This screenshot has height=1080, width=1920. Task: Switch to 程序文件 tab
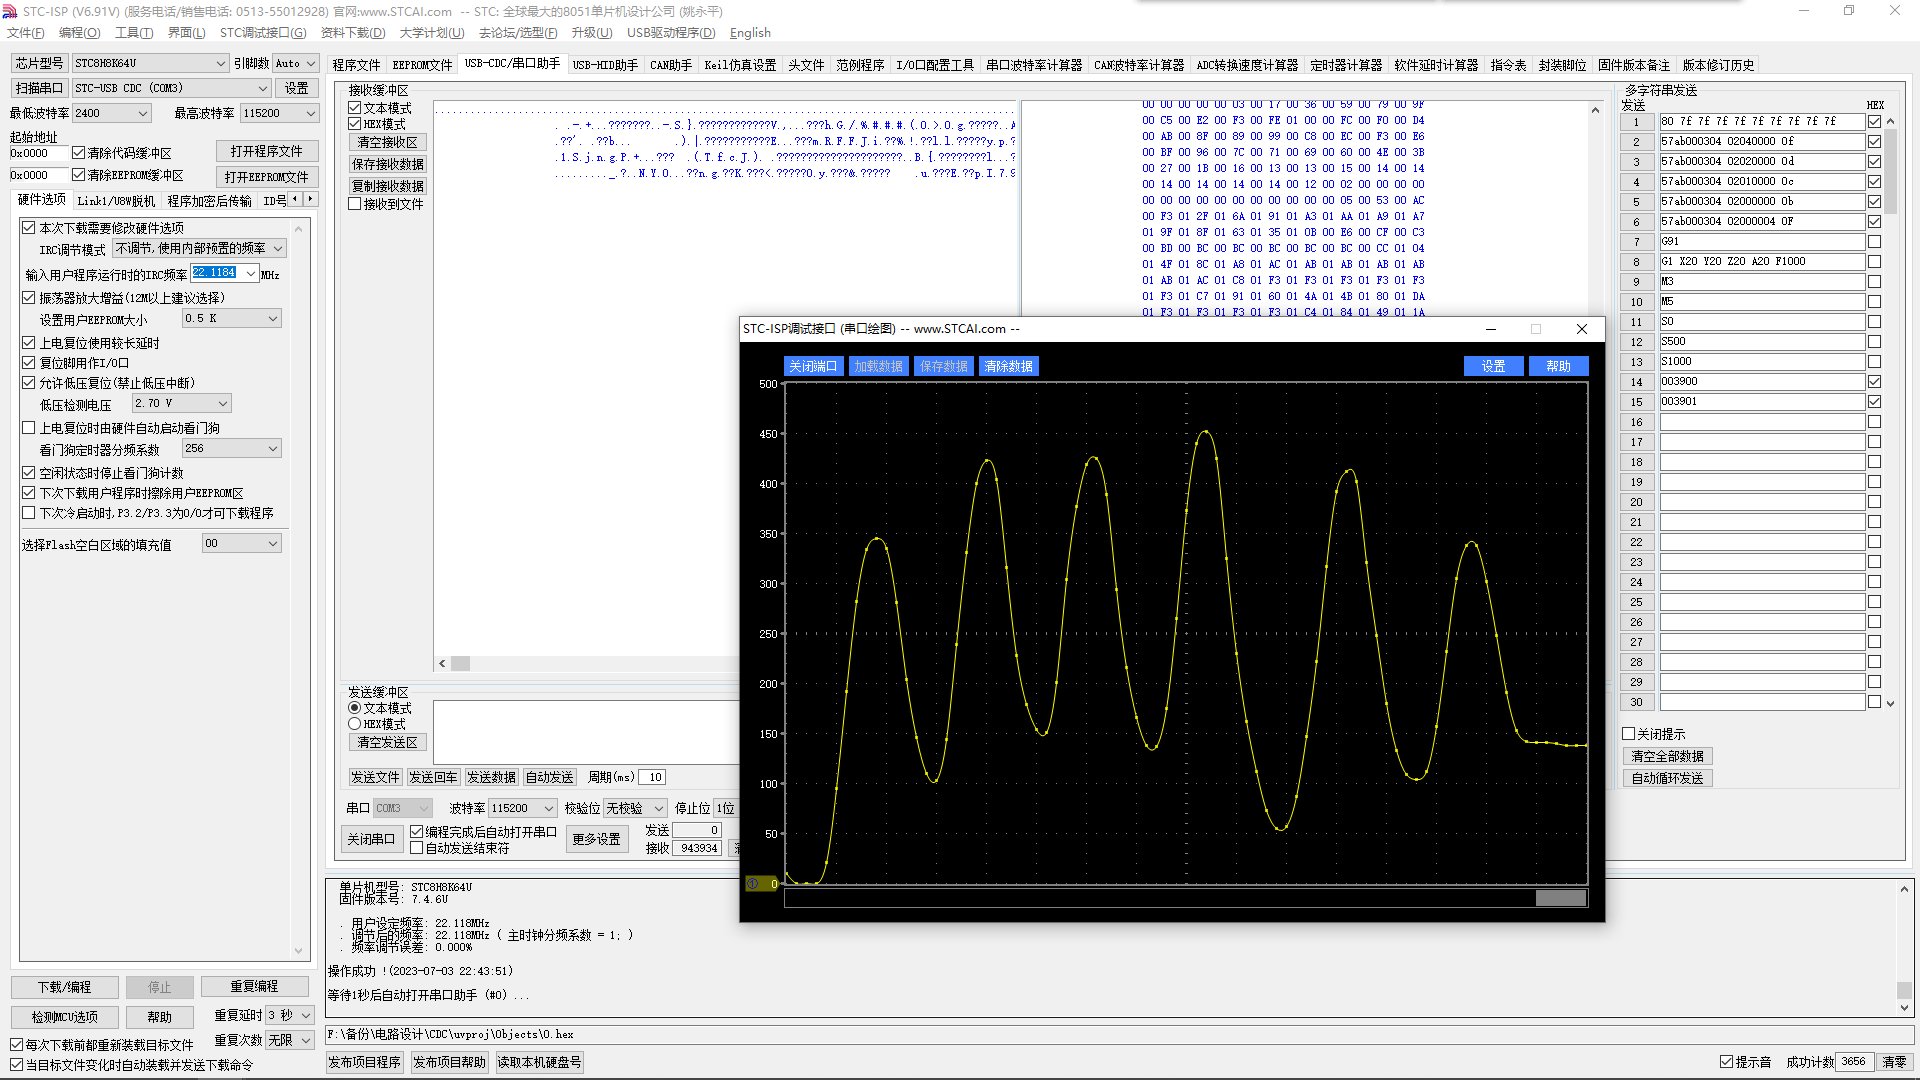[357, 65]
